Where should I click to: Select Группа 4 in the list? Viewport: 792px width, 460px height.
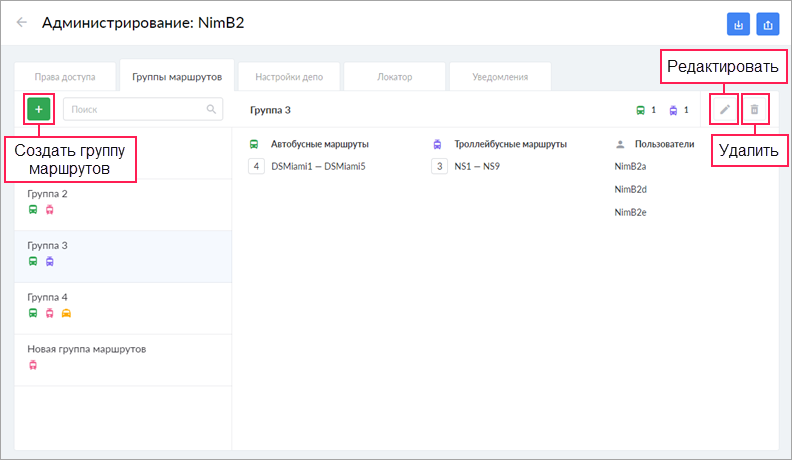point(122,304)
